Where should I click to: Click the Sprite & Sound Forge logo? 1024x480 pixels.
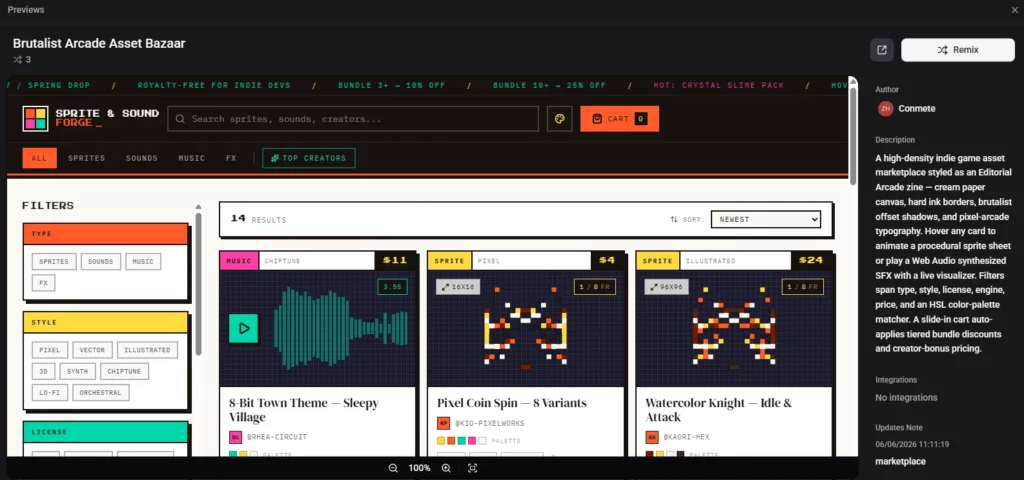90,119
